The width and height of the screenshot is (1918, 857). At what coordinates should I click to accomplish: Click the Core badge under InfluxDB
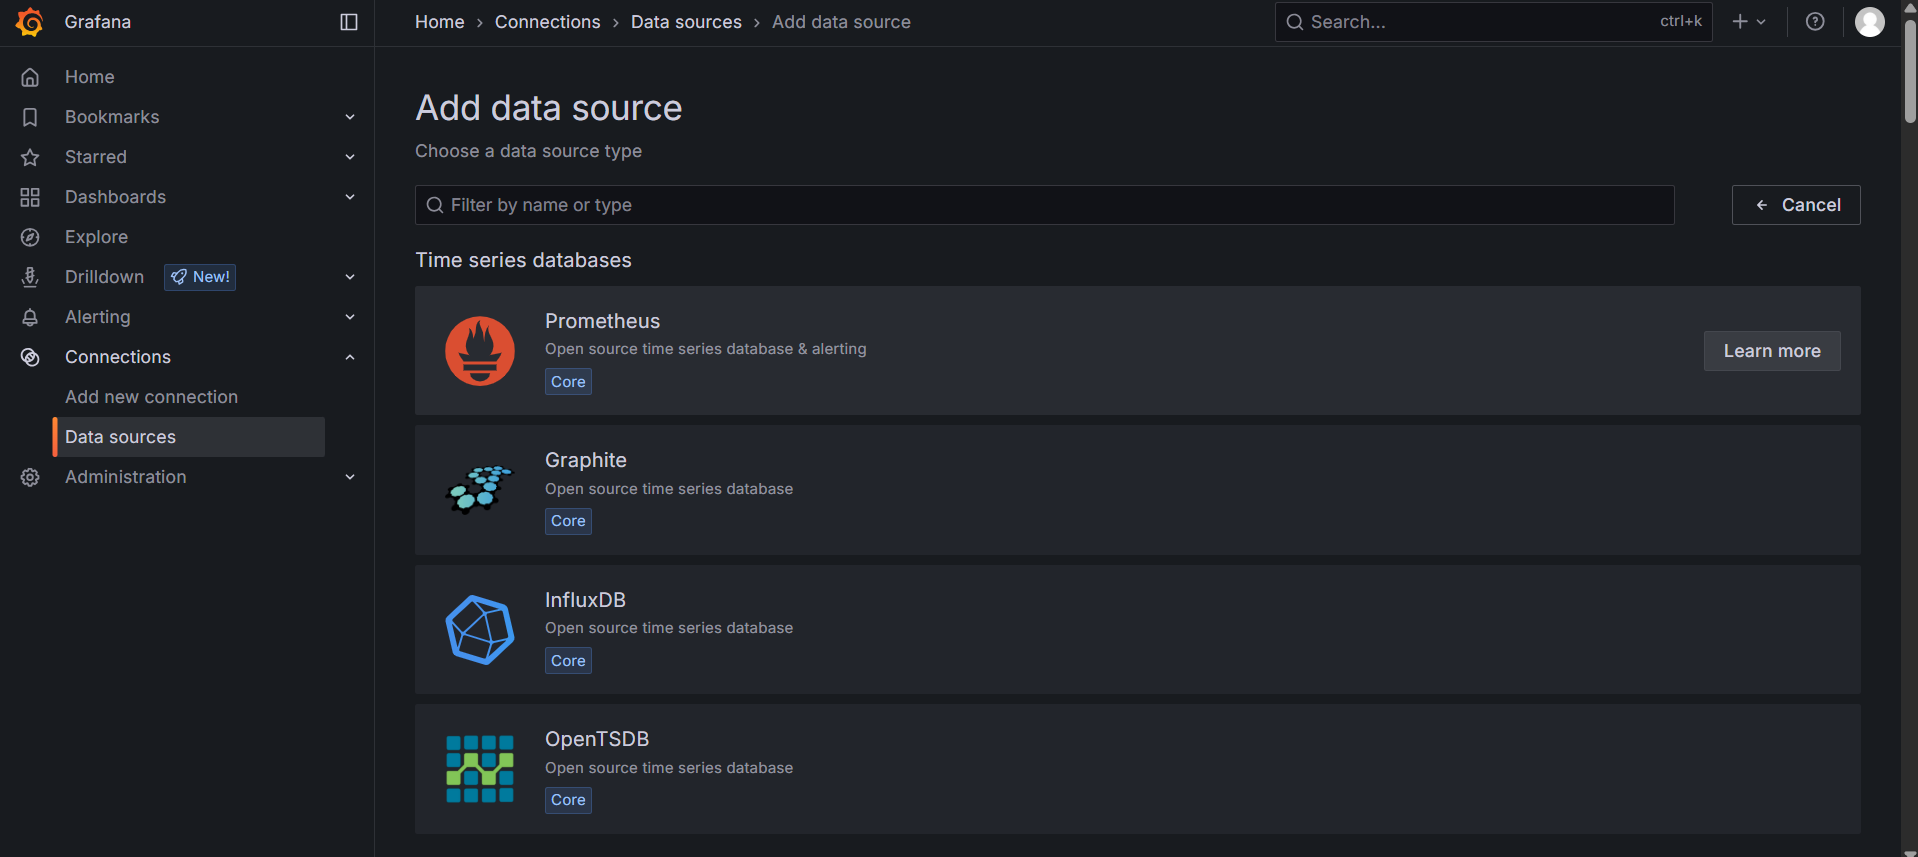pyautogui.click(x=568, y=661)
